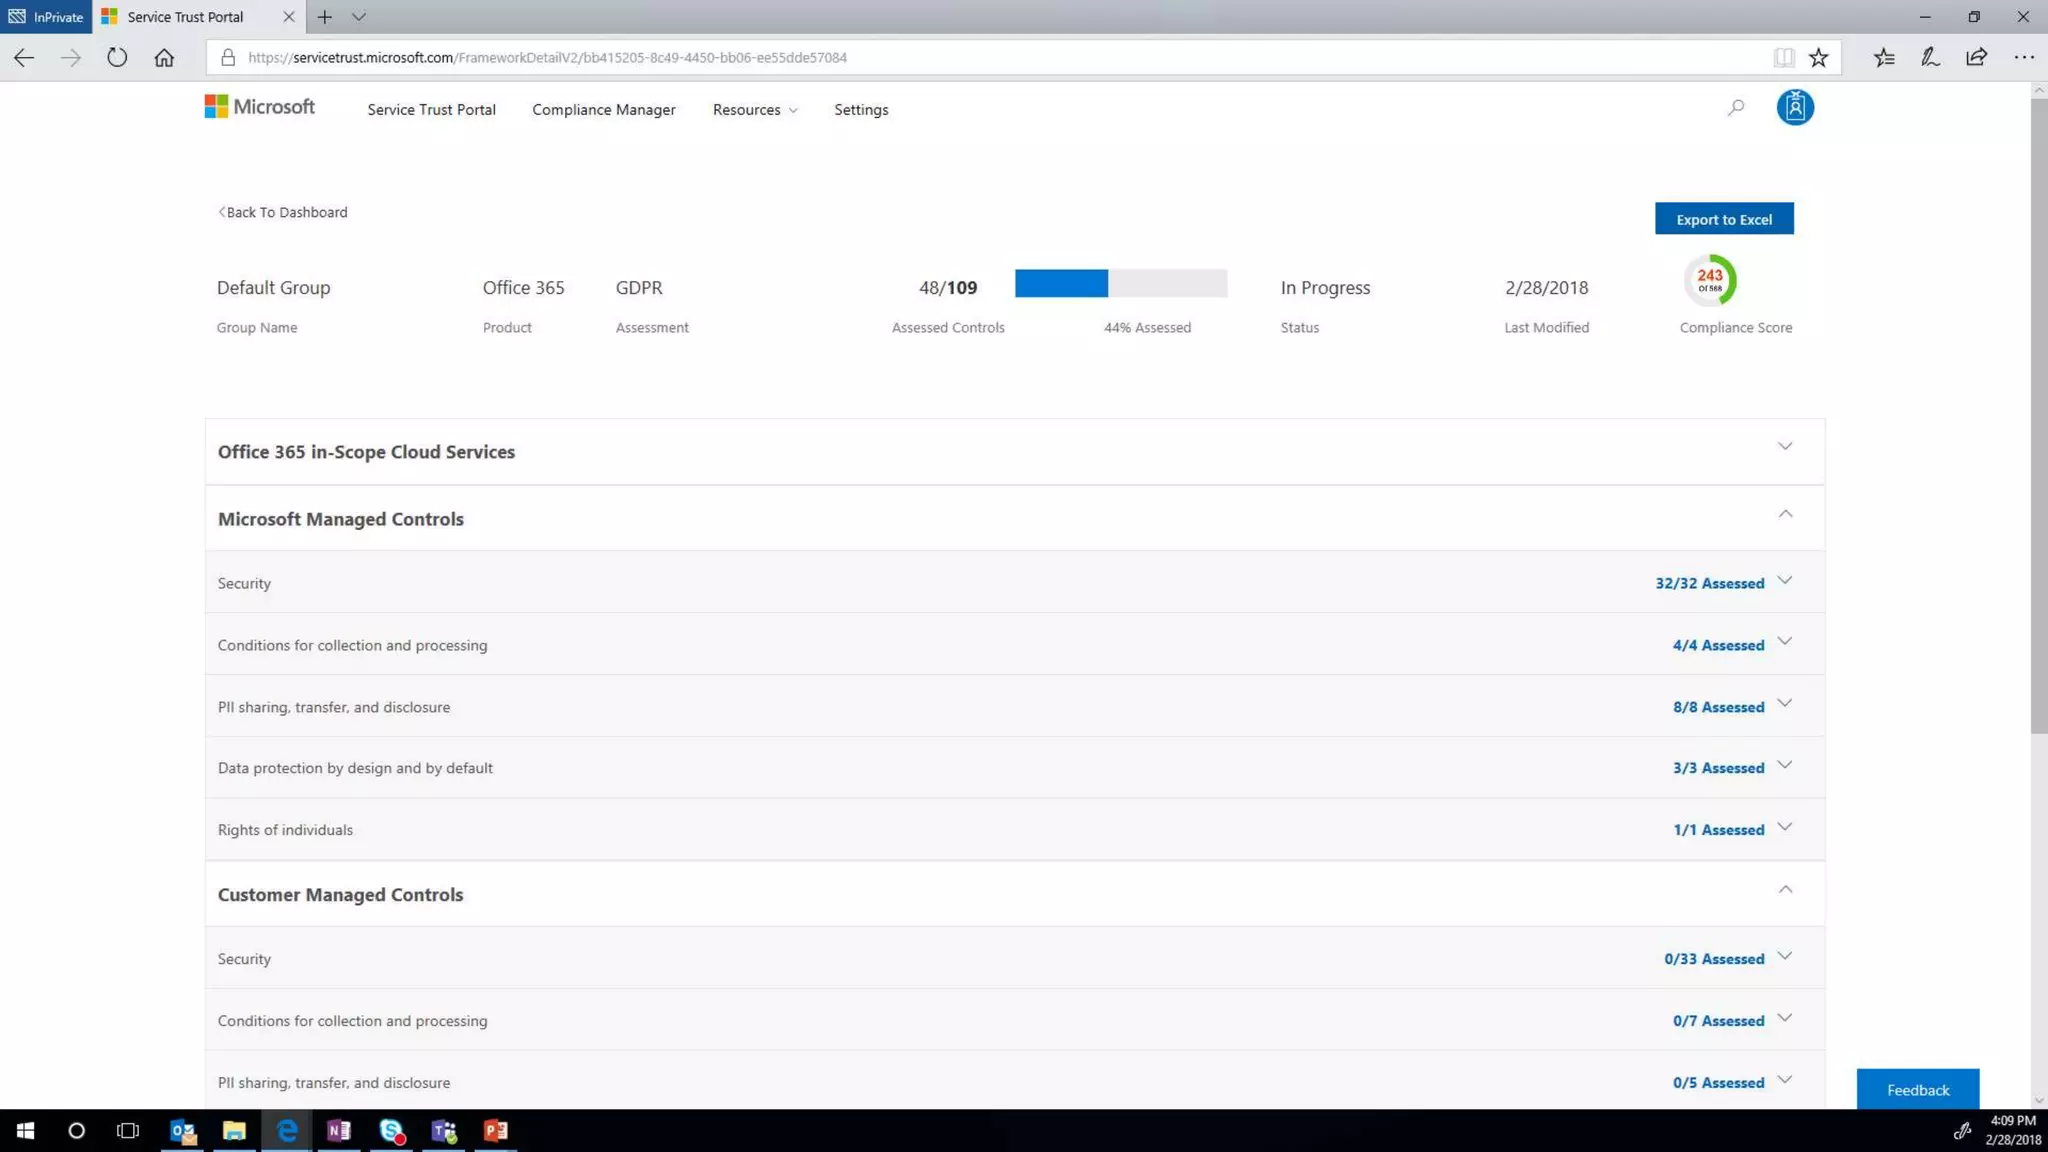The width and height of the screenshot is (2048, 1152).
Task: Open the reading view icon
Action: click(1784, 58)
